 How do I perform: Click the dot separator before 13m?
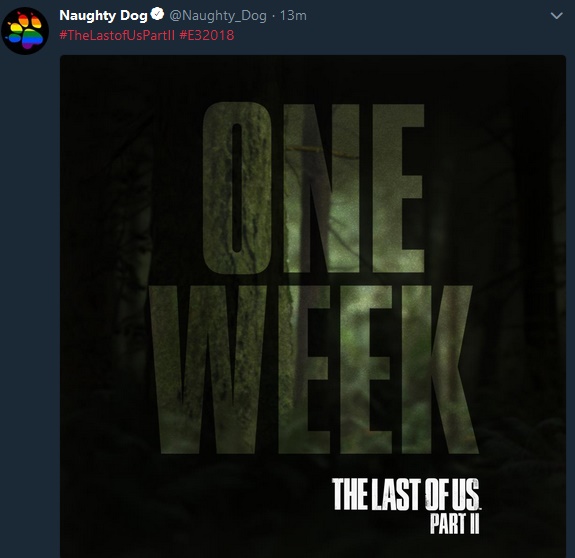point(274,16)
